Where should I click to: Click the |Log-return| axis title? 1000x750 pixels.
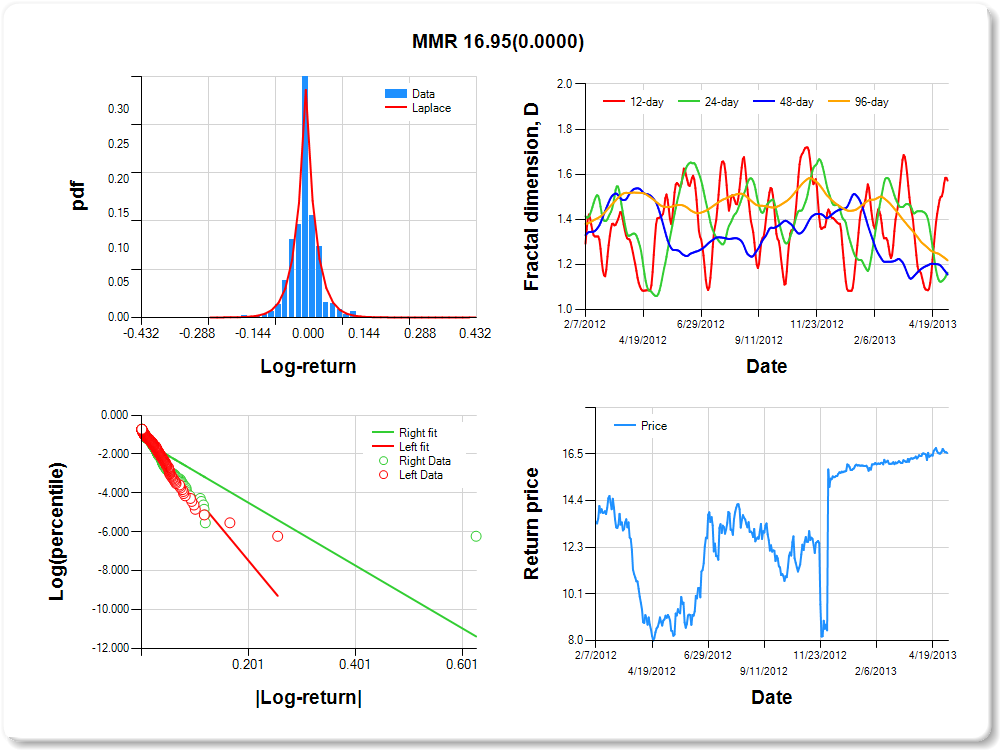[x=308, y=698]
